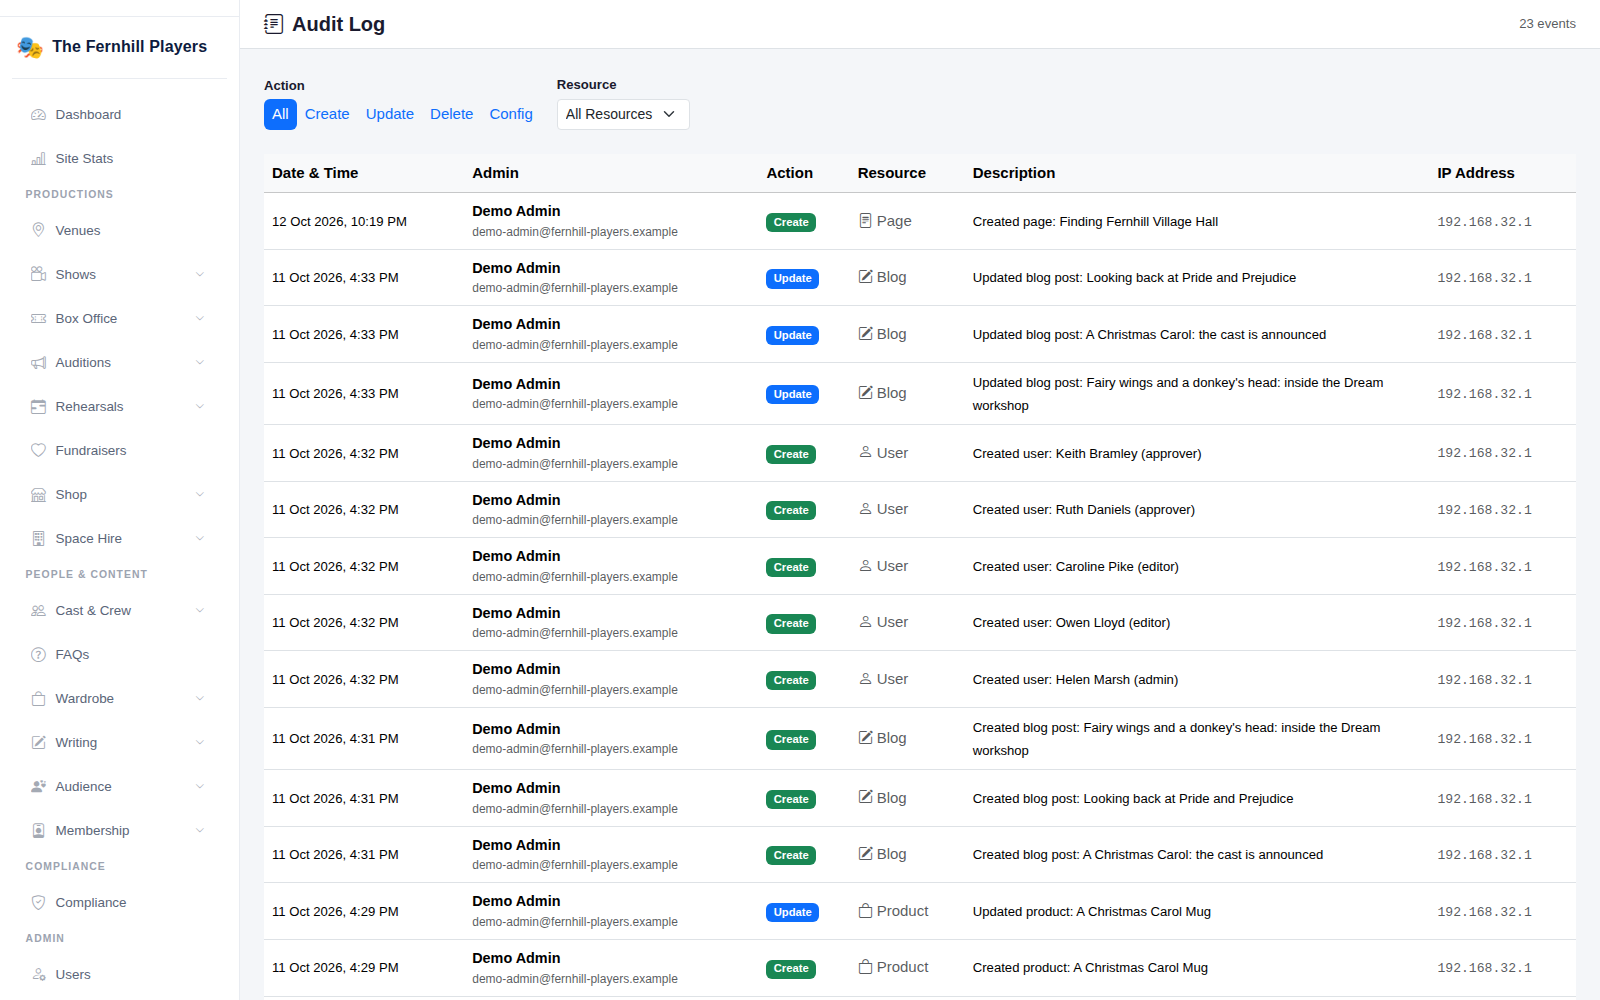Expand the Wardrobe submenu chevron
The image size is (1600, 1000).
tap(200, 699)
